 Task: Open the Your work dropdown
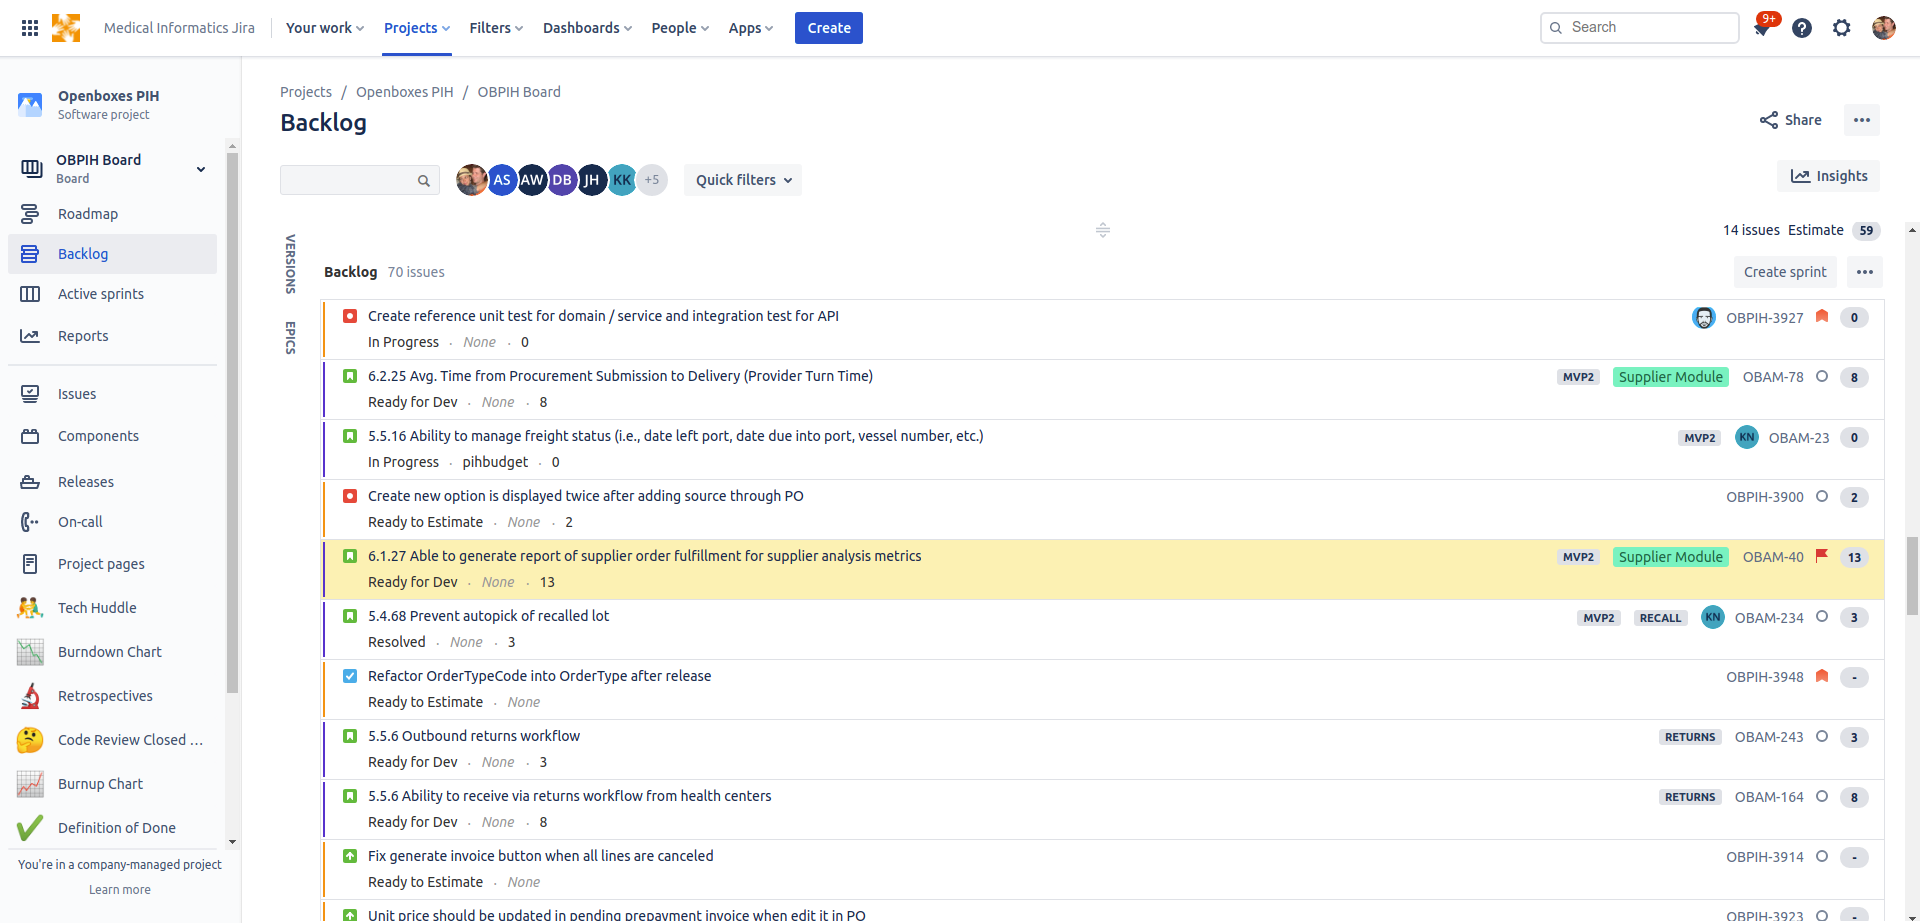pyautogui.click(x=325, y=28)
